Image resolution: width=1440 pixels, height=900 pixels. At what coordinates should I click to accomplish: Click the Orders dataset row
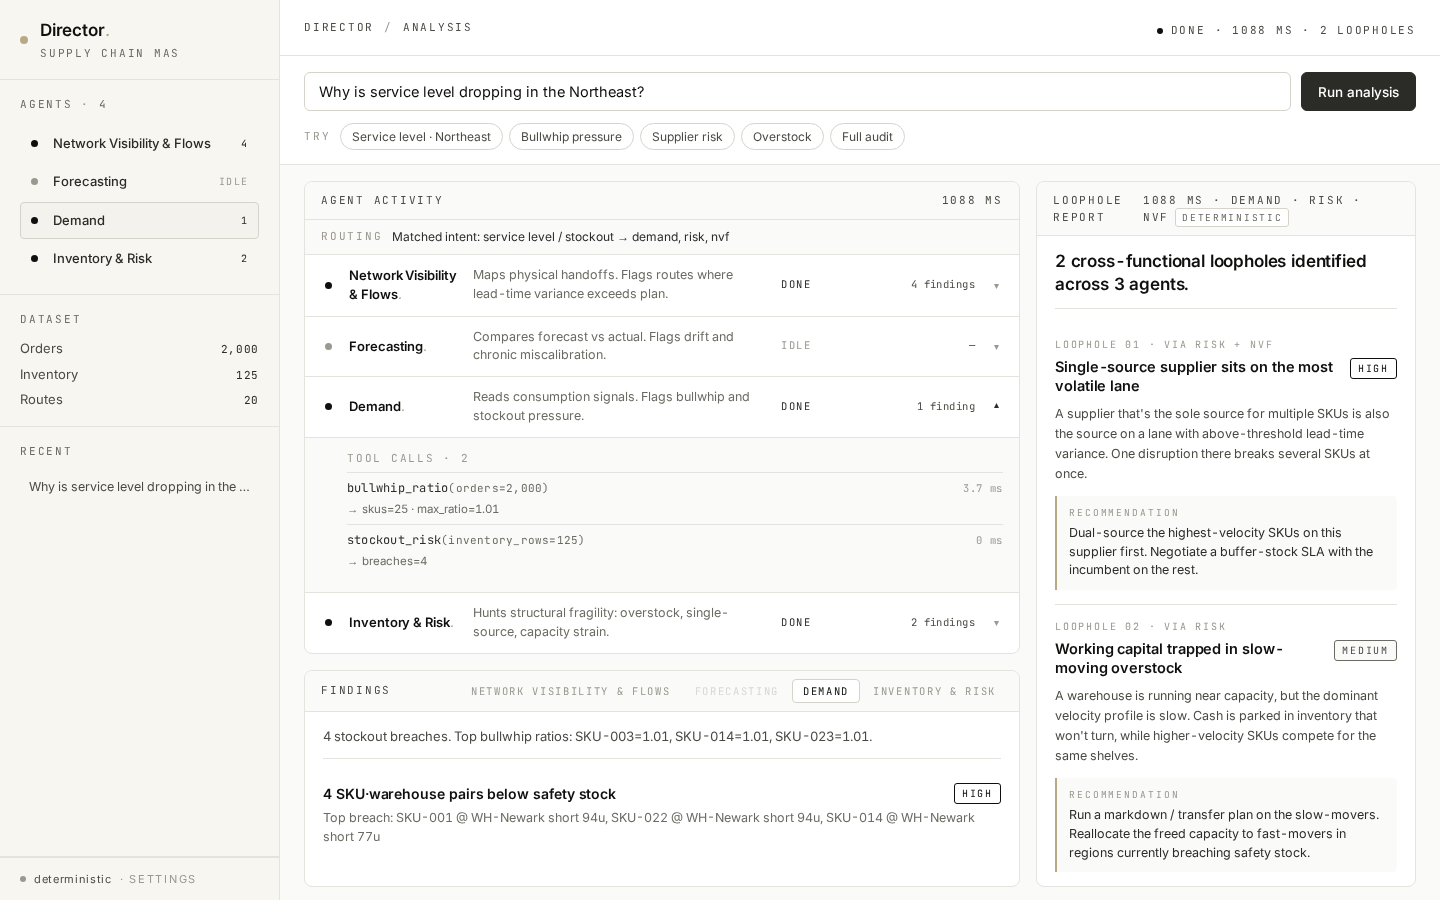click(139, 349)
